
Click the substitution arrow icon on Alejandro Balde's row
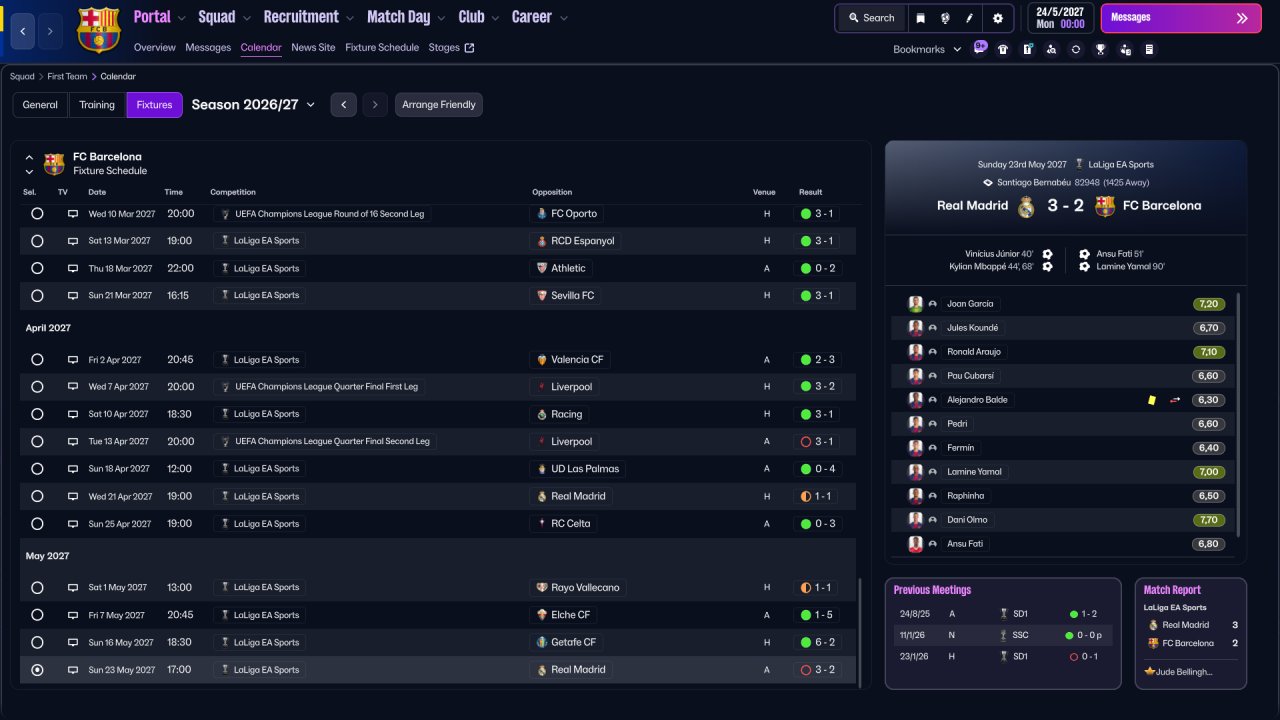(x=1175, y=400)
